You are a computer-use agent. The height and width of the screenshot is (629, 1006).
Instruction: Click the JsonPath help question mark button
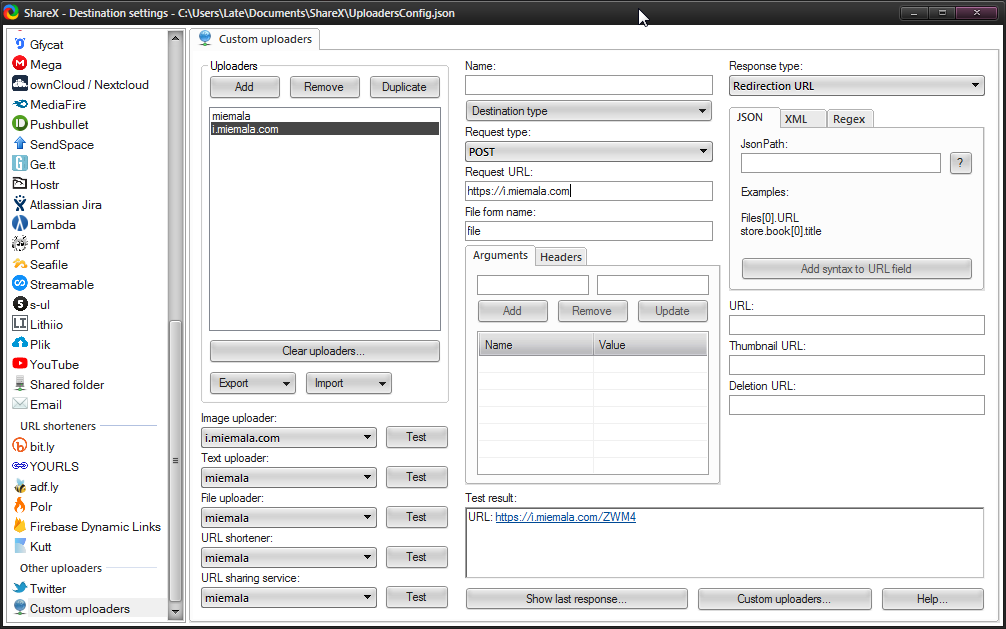[960, 163]
